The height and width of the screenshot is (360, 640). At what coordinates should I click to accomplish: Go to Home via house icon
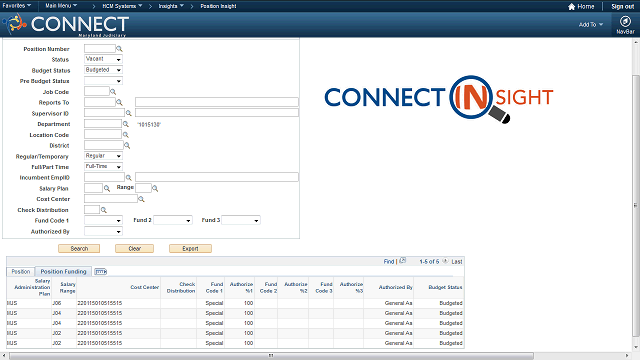coord(571,7)
